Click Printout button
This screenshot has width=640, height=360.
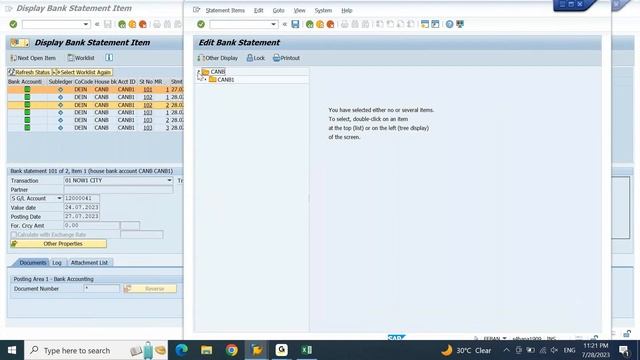[286, 58]
